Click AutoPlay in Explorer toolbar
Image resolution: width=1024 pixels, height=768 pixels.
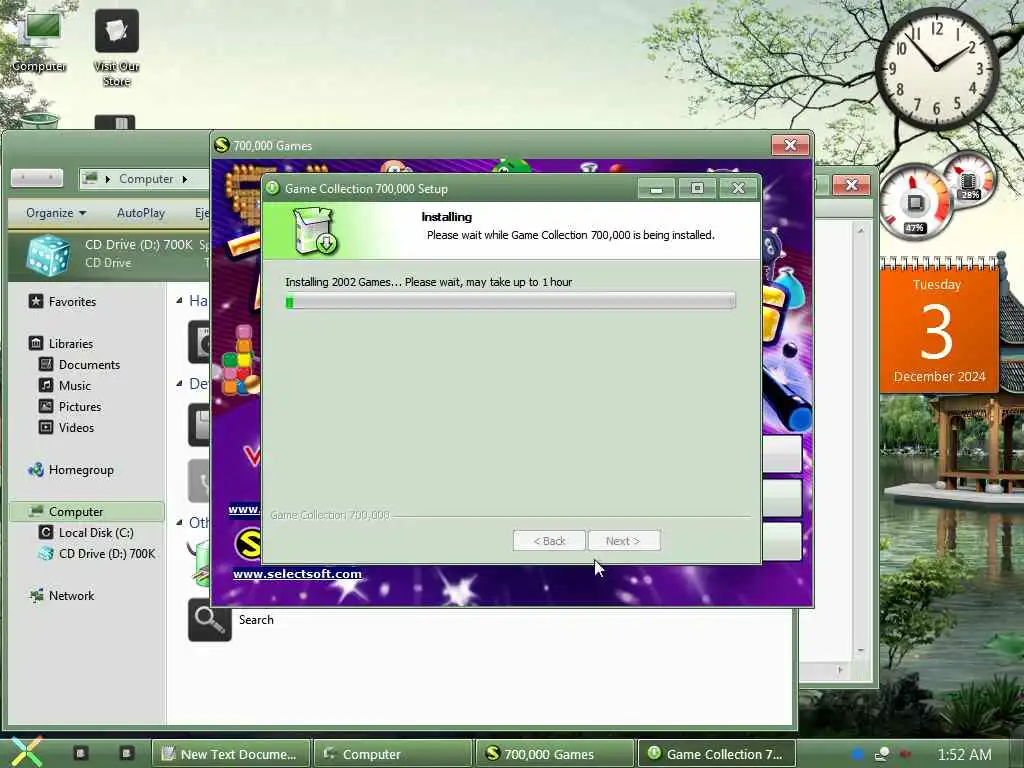141,213
